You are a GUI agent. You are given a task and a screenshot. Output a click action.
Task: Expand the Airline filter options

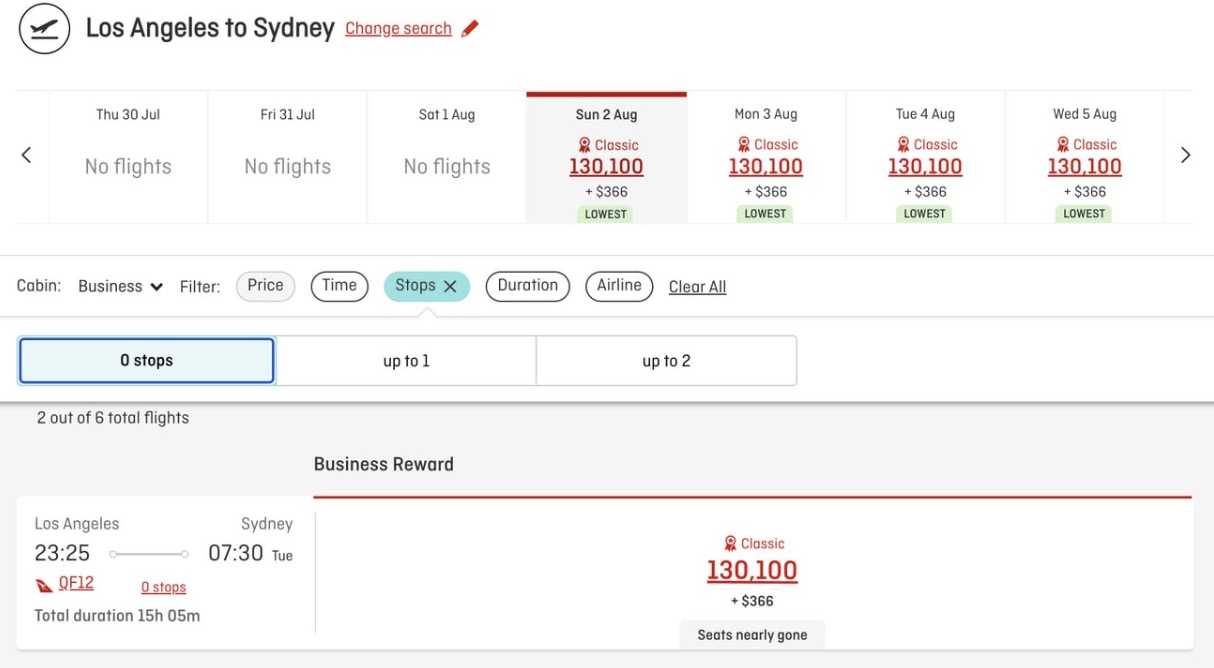coord(619,286)
